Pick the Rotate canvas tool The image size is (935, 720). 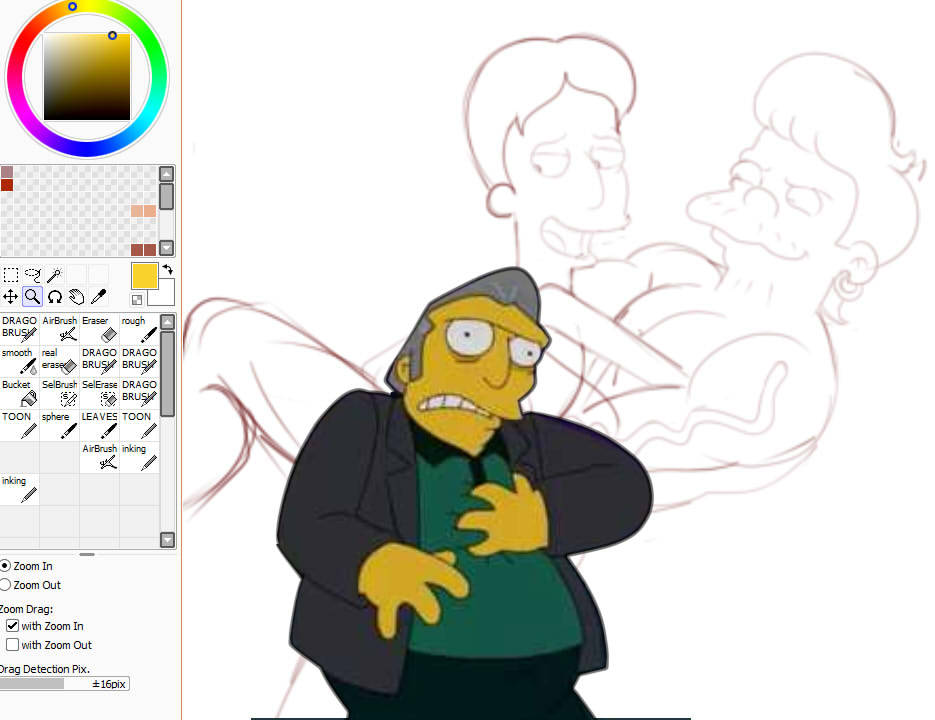pyautogui.click(x=54, y=296)
